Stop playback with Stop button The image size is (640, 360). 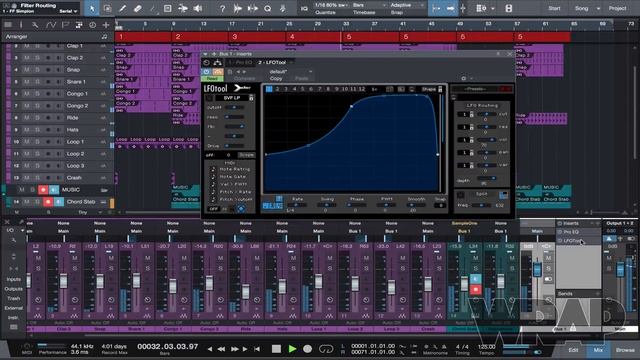point(276,349)
